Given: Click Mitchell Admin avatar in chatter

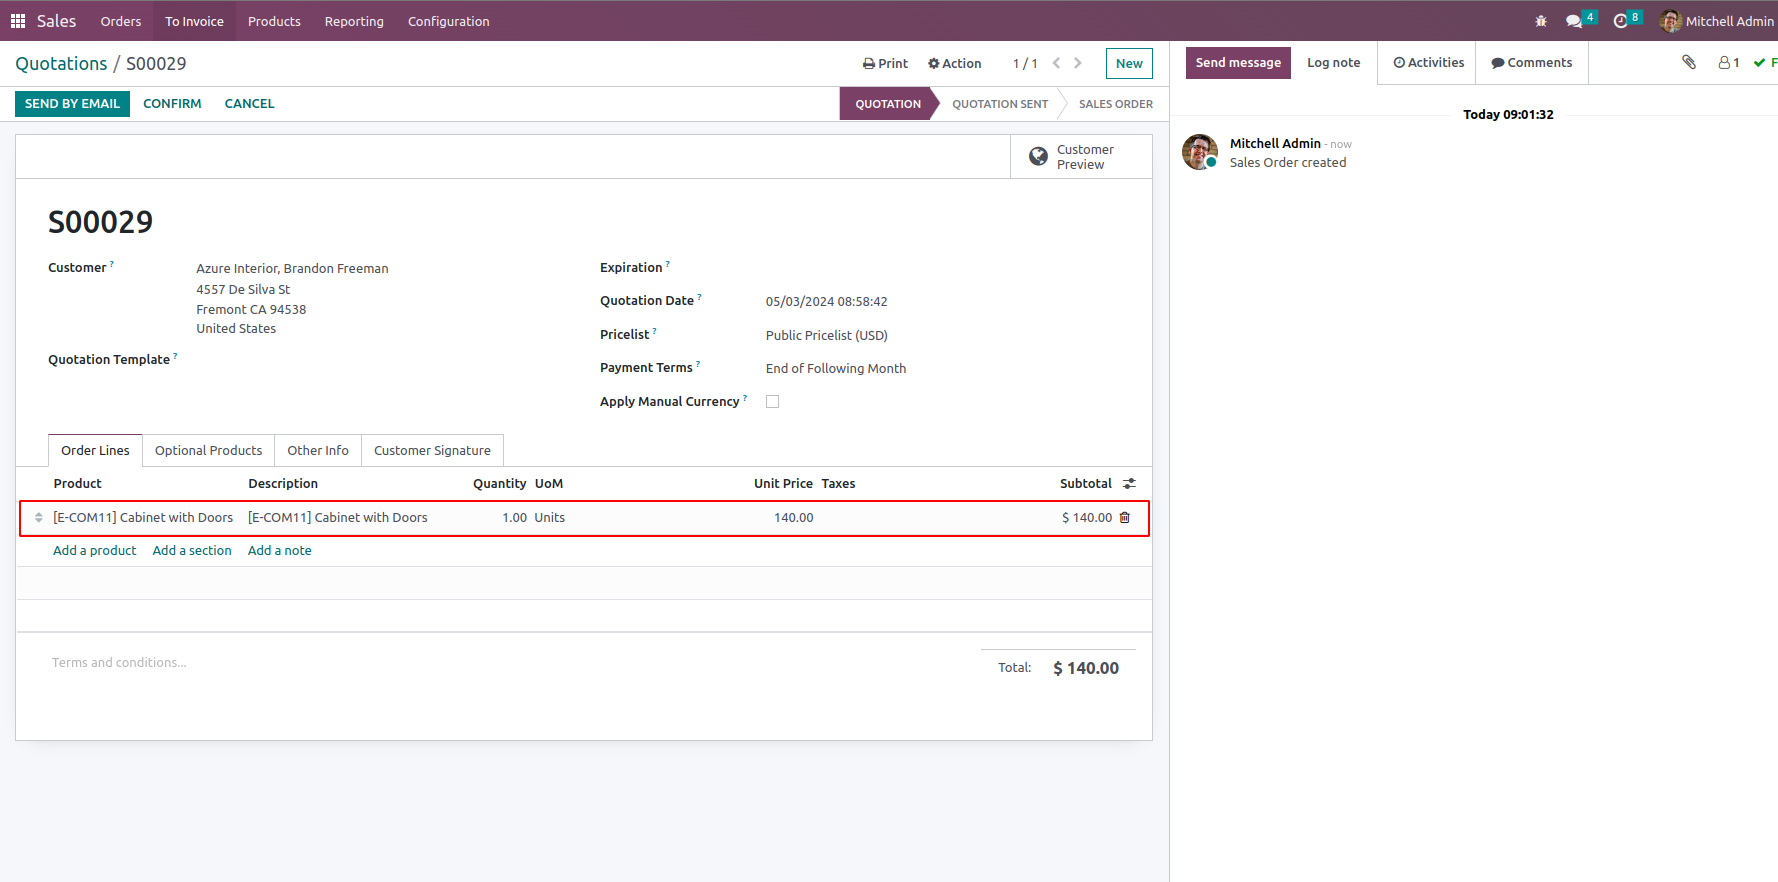Looking at the screenshot, I should [1200, 152].
